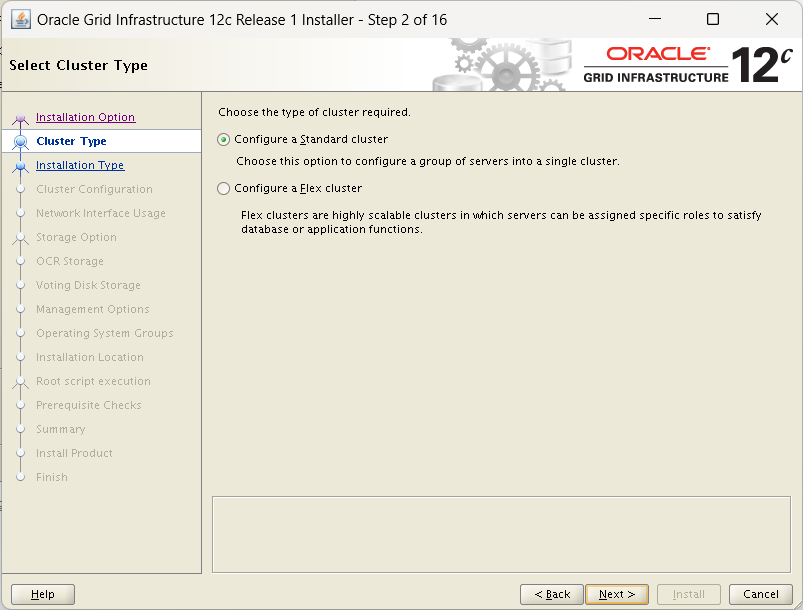Click the Flex clusters description text
Screen dimensions: 803x610
[x=501, y=222]
